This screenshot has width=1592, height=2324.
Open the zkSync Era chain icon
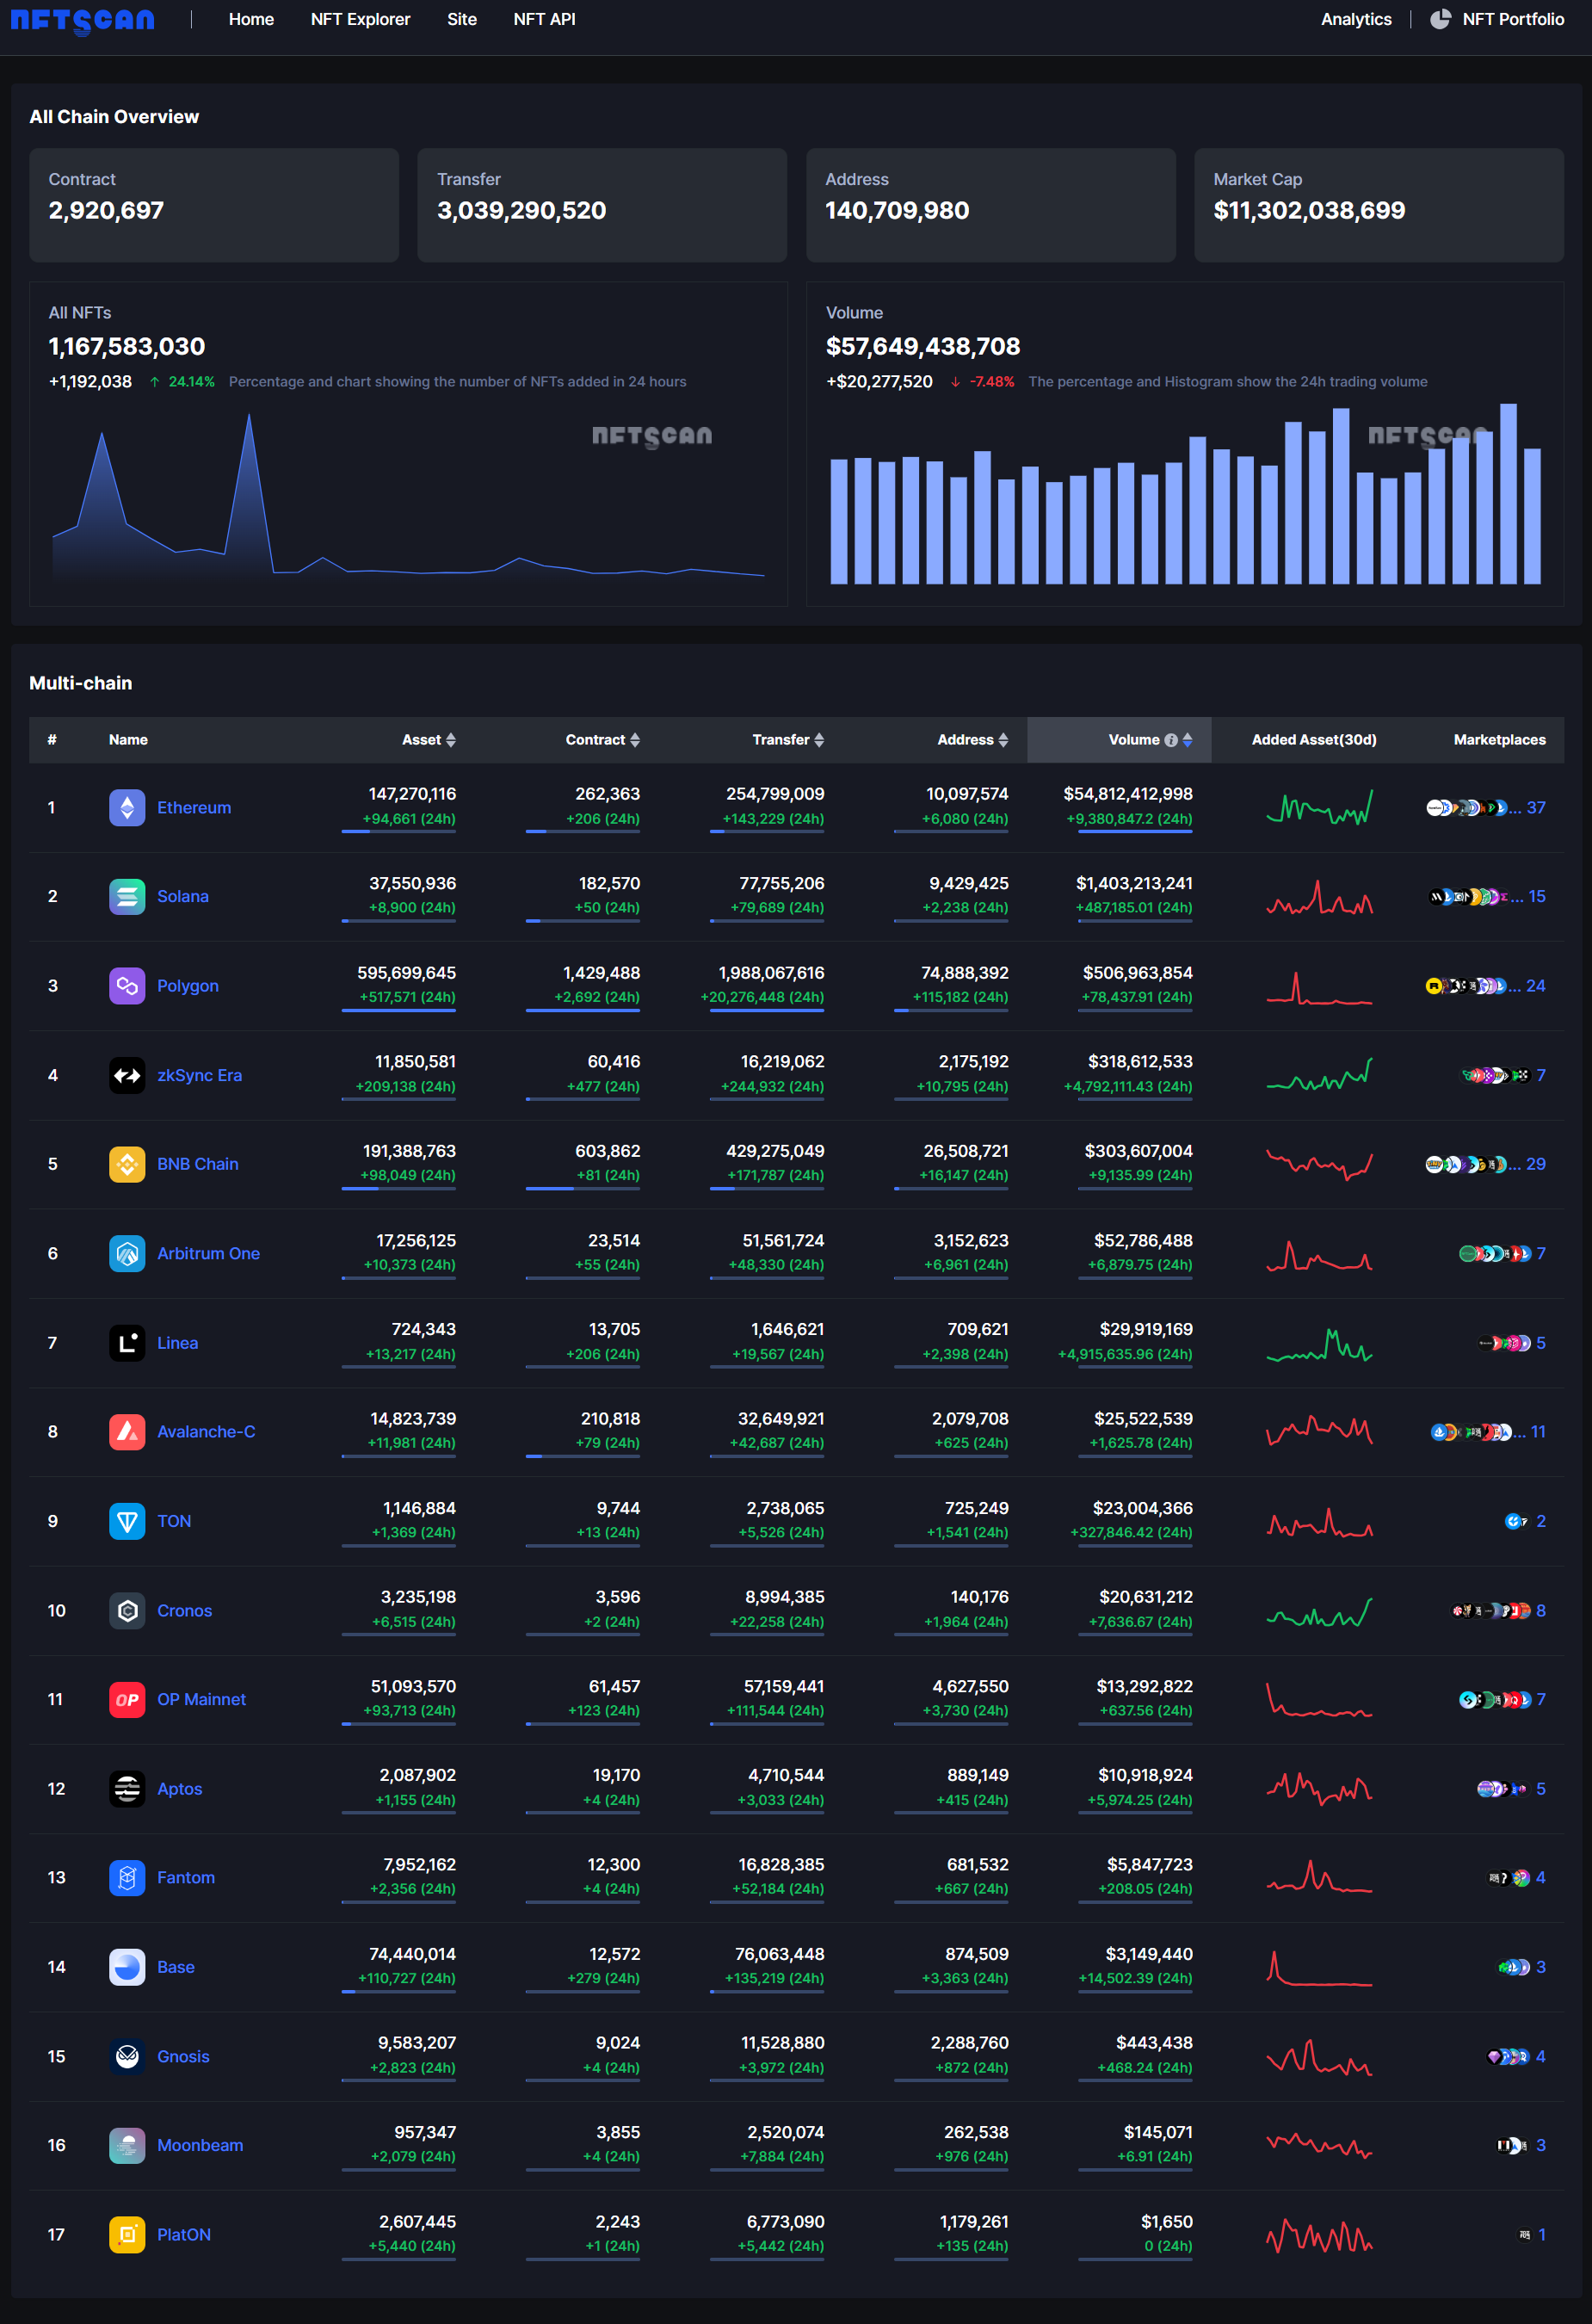(x=127, y=1075)
